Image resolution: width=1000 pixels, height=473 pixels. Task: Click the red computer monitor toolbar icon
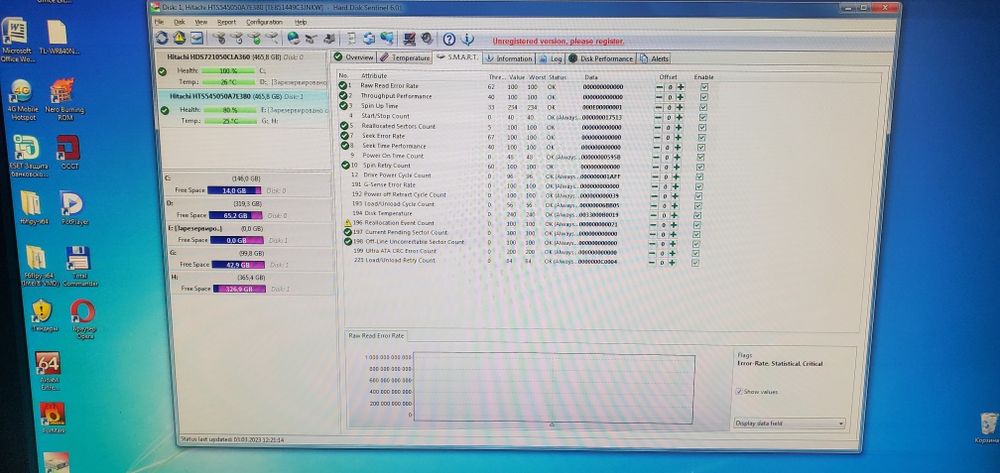pos(409,38)
